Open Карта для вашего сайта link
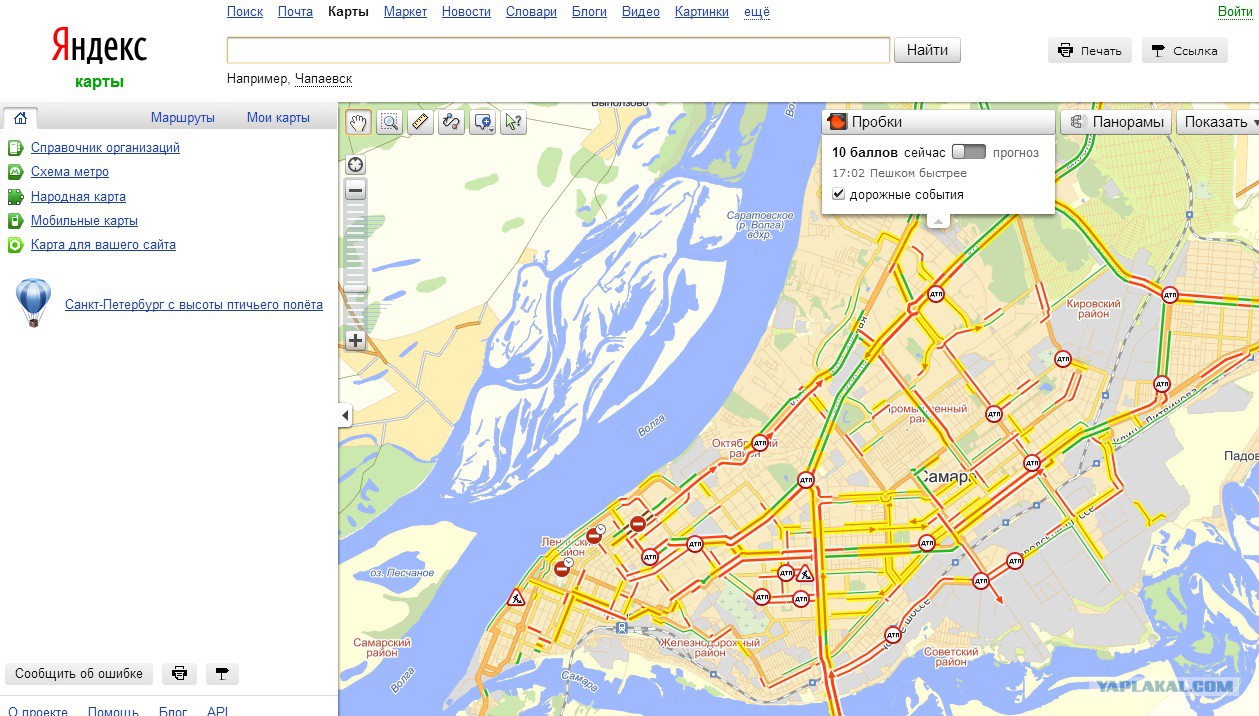This screenshot has height=716, width=1259. click(103, 245)
